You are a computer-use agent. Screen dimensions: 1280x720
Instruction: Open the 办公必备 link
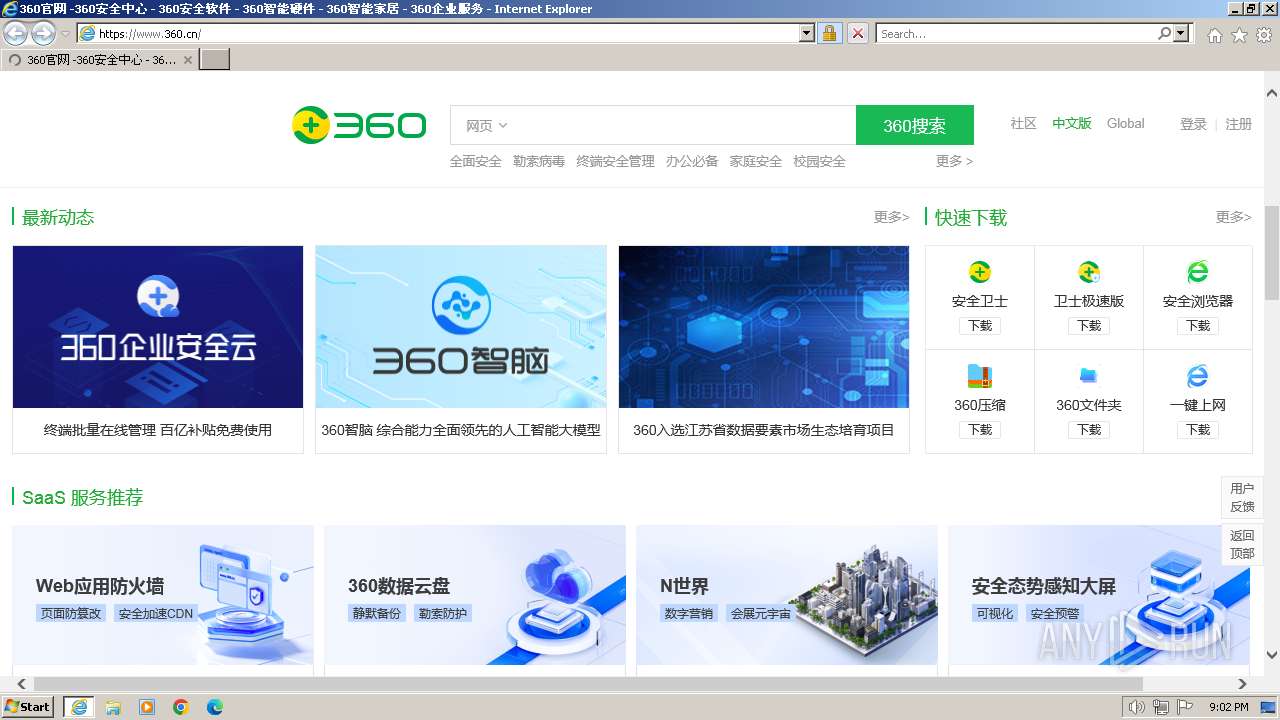coord(692,161)
